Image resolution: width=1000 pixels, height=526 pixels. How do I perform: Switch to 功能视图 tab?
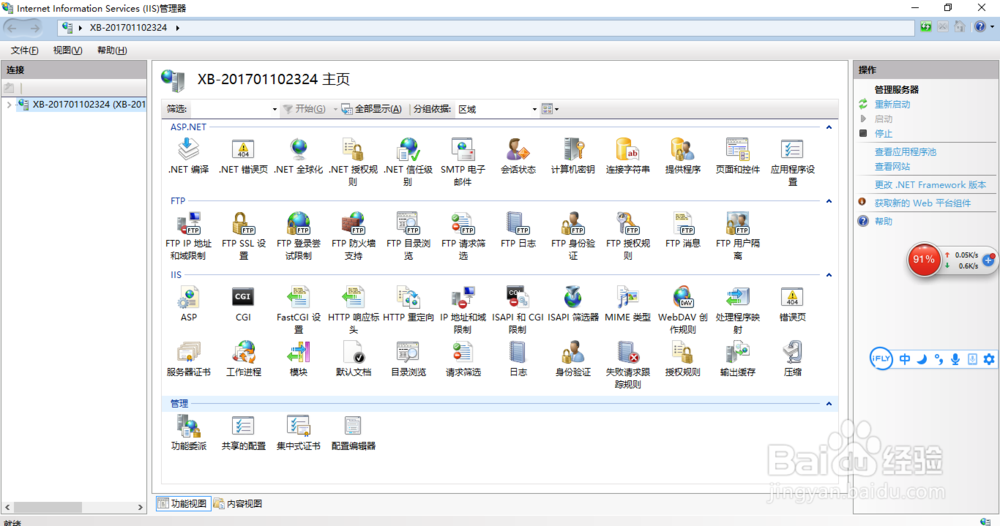click(183, 504)
